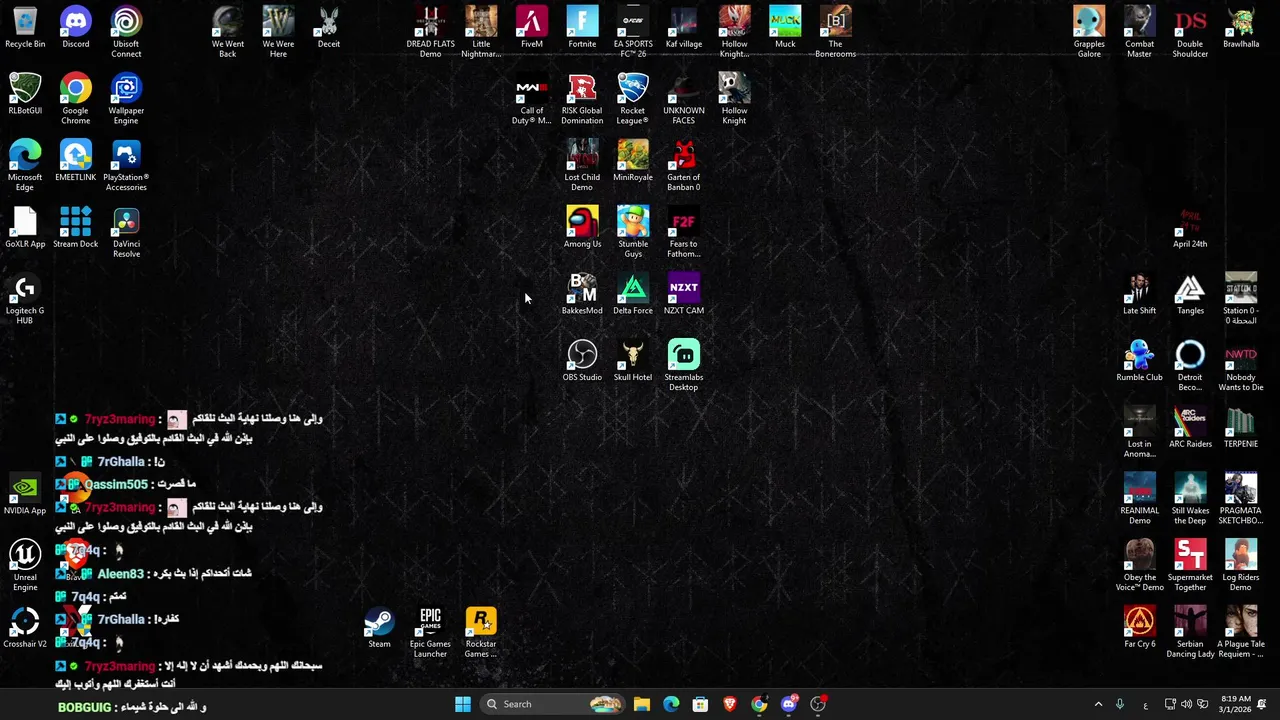Select the RLBotGUI desktop icon
Image resolution: width=1280 pixels, height=720 pixels.
tap(25, 94)
